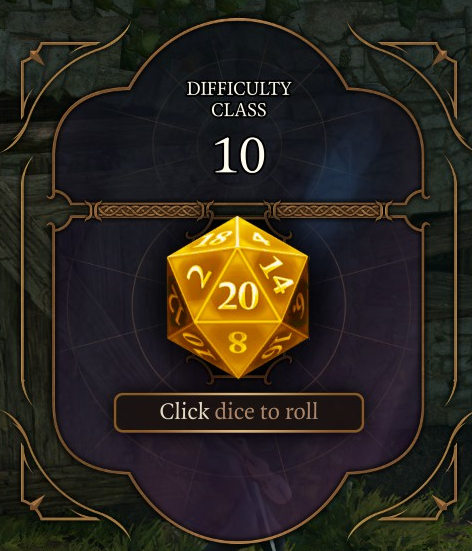
Task: Select the 'Click dice to roll' banner
Action: click(x=239, y=412)
